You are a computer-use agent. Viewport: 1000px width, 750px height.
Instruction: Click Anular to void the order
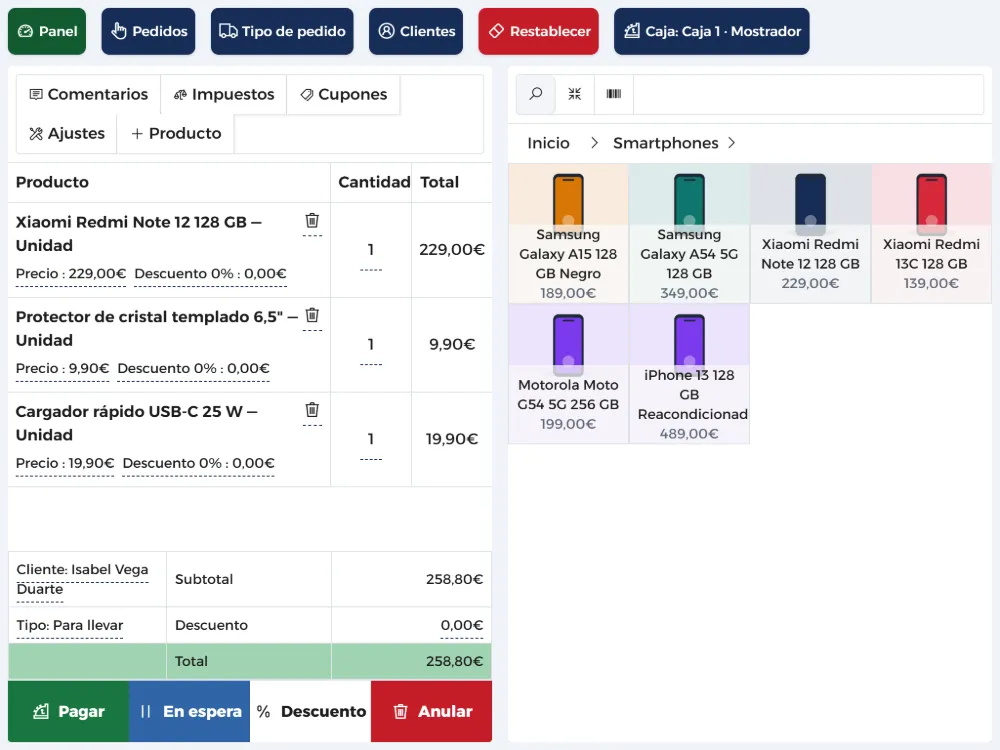click(x=432, y=711)
